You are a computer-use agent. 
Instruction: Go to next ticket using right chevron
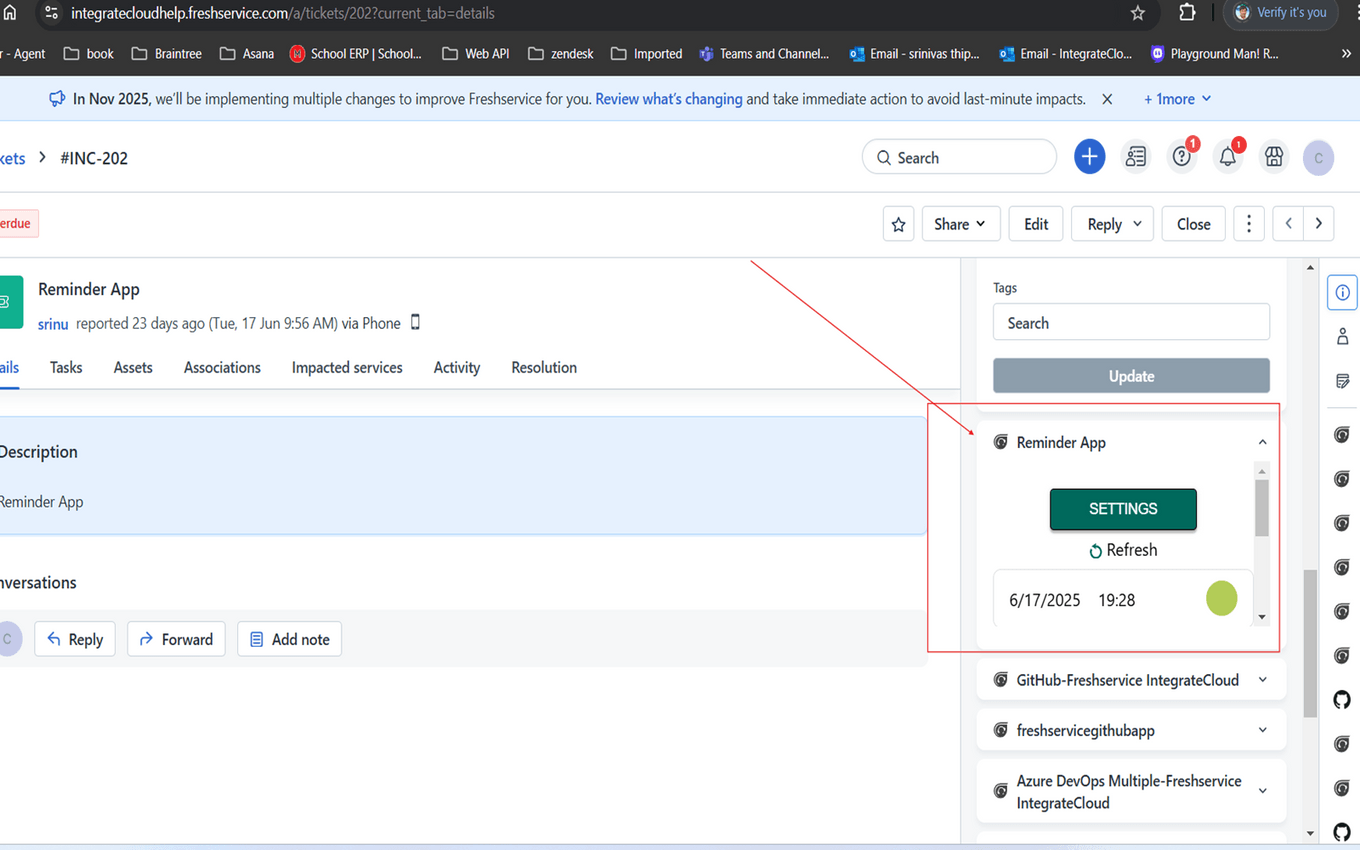1319,224
